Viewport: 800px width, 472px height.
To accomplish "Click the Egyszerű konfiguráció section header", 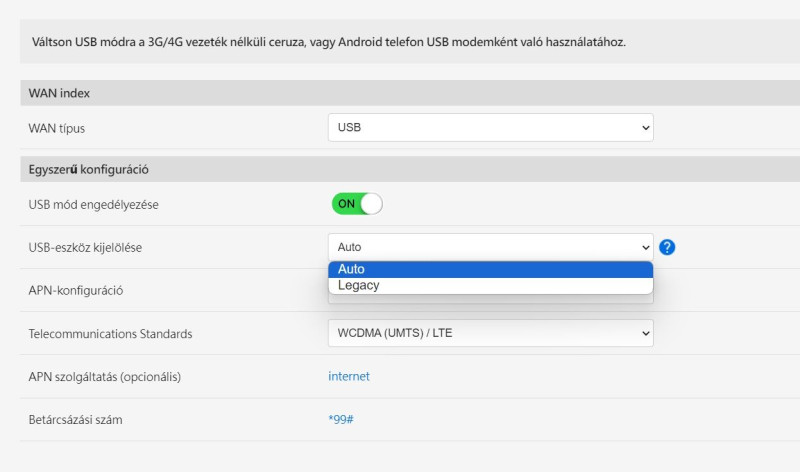I will pos(89,169).
